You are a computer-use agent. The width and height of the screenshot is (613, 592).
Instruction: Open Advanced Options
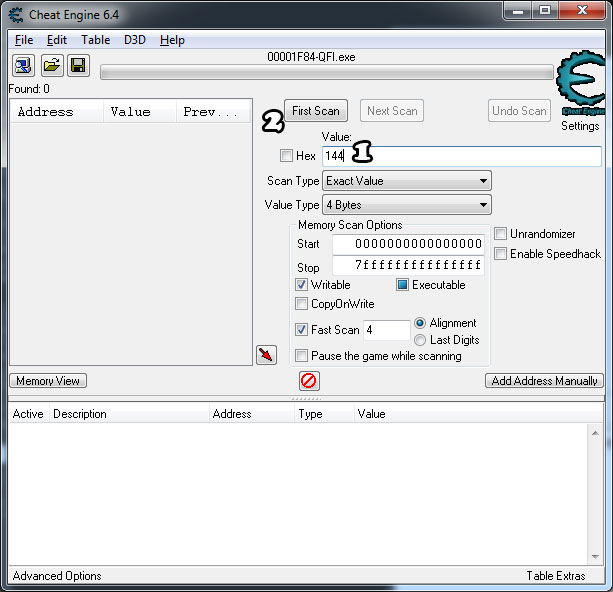[x=57, y=576]
